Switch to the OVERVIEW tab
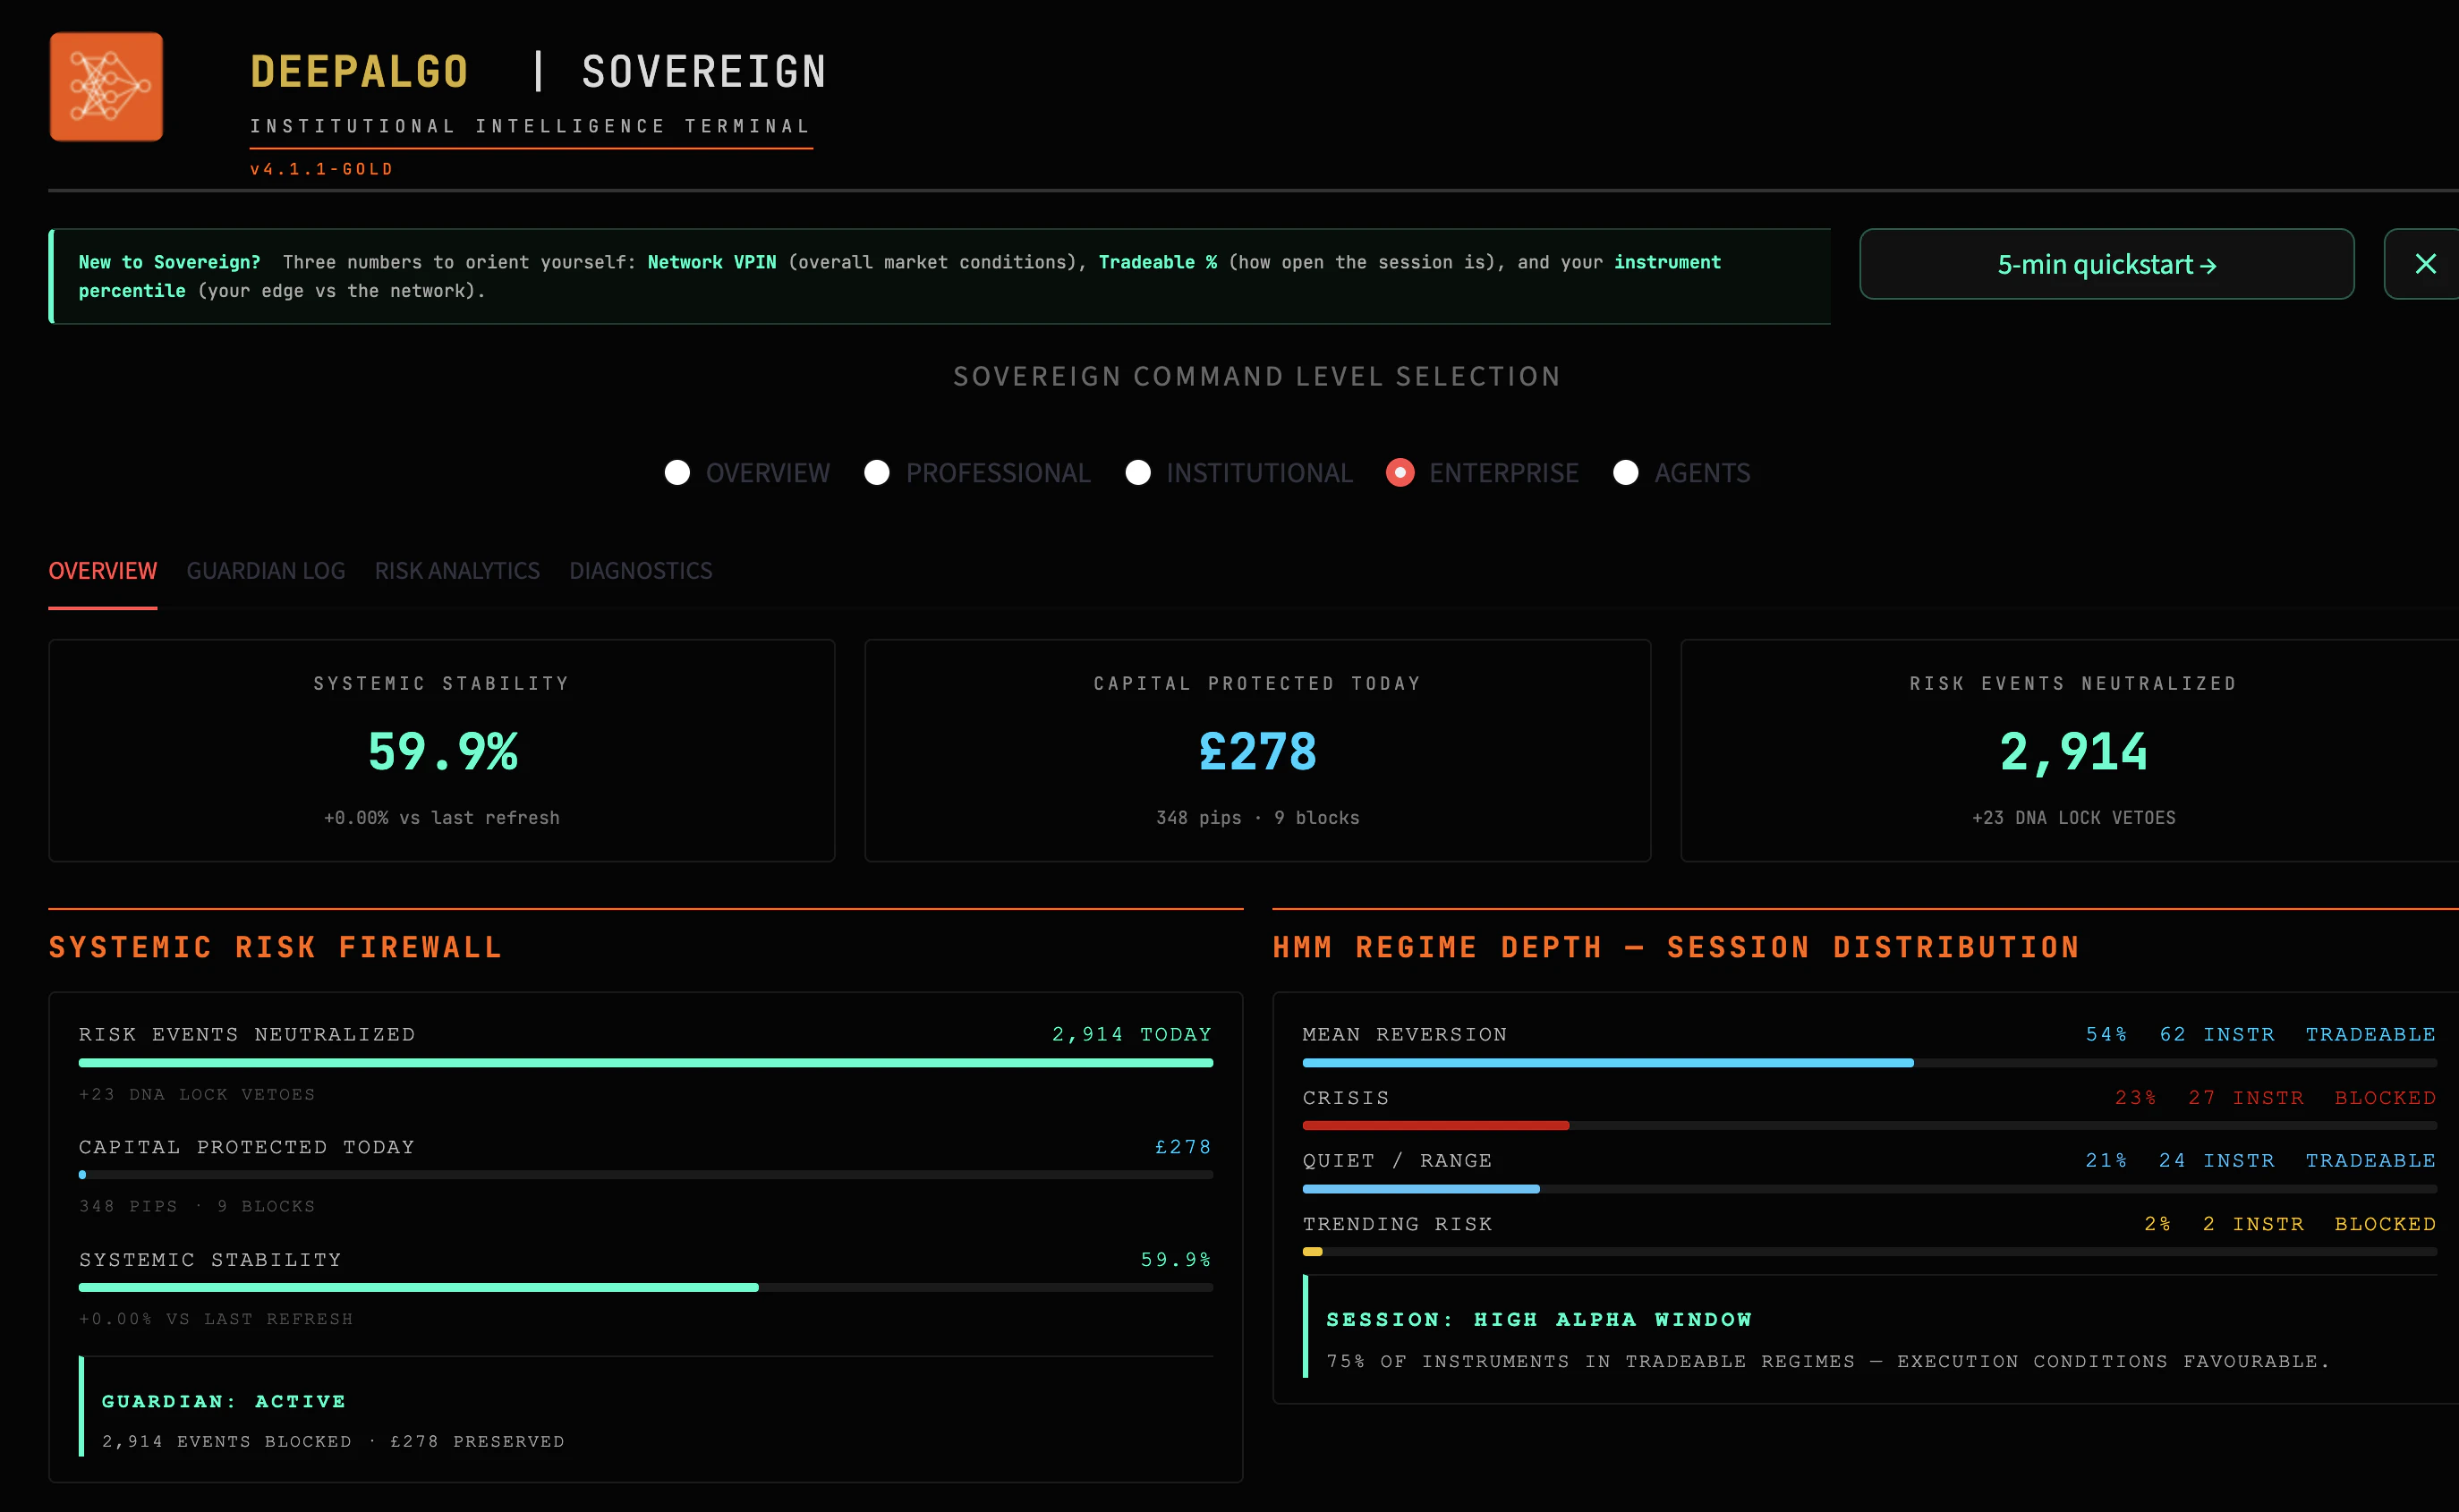Screen dimensions: 2459x1512 click(103, 571)
